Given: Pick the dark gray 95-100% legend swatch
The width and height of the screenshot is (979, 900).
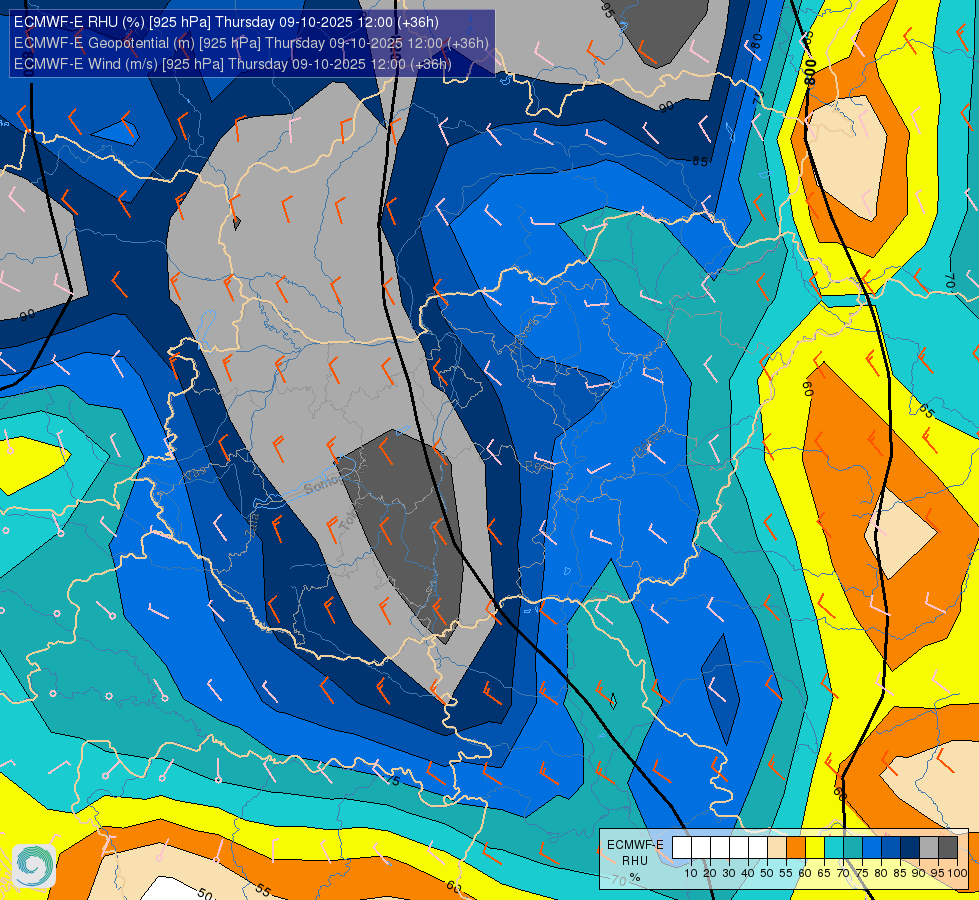Looking at the screenshot, I should pyautogui.click(x=948, y=848).
